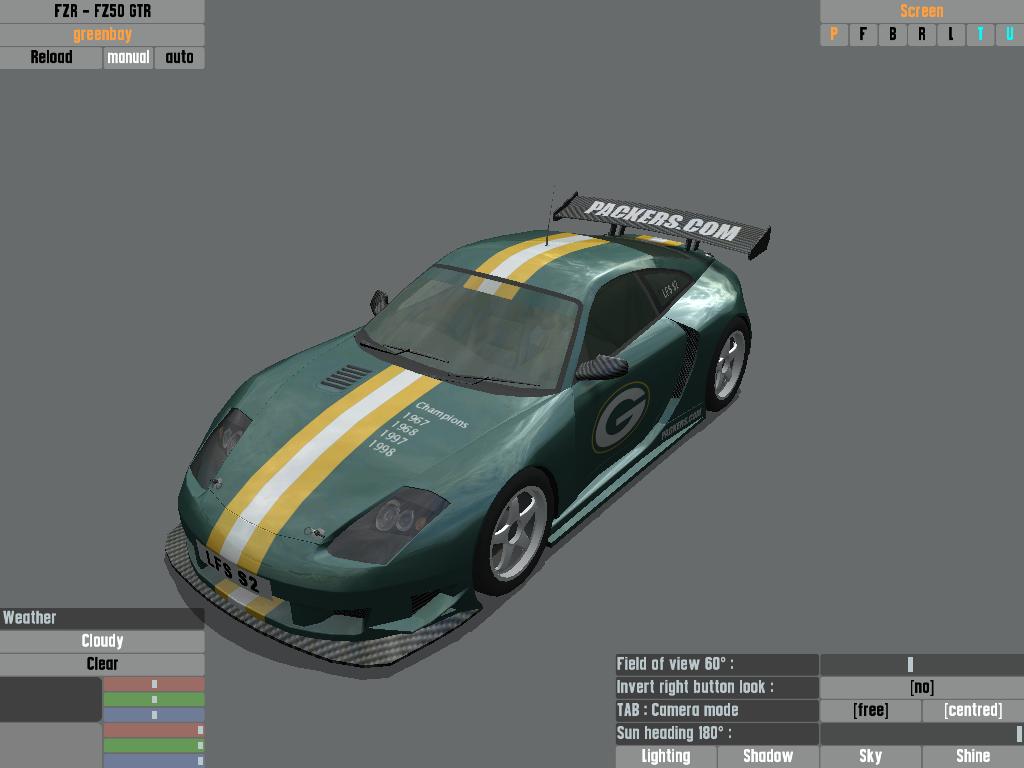Adjust the second red colour slider
Image resolution: width=1024 pixels, height=768 pixels.
tap(153, 730)
